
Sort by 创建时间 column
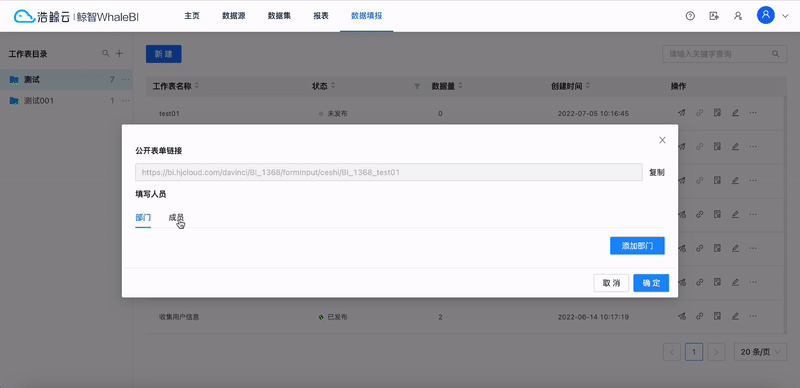pyautogui.click(x=587, y=86)
